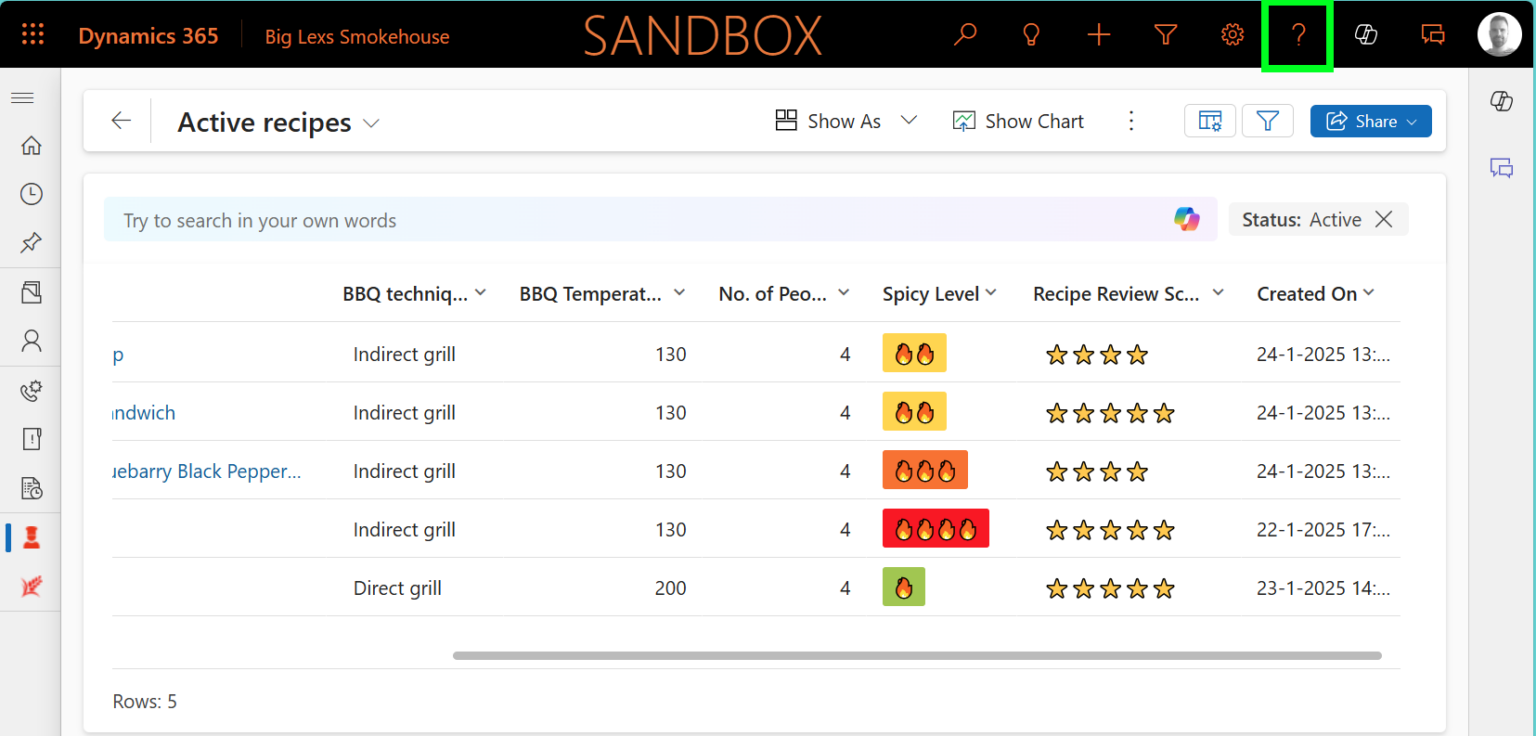
Task: Collapse the site map with the hamburger icon
Action: coord(22,98)
